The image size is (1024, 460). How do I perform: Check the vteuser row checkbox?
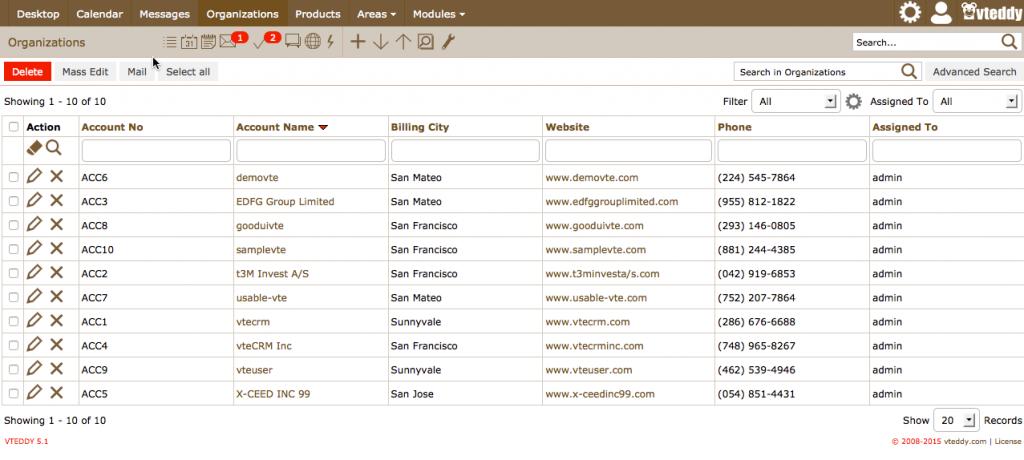[x=14, y=370]
